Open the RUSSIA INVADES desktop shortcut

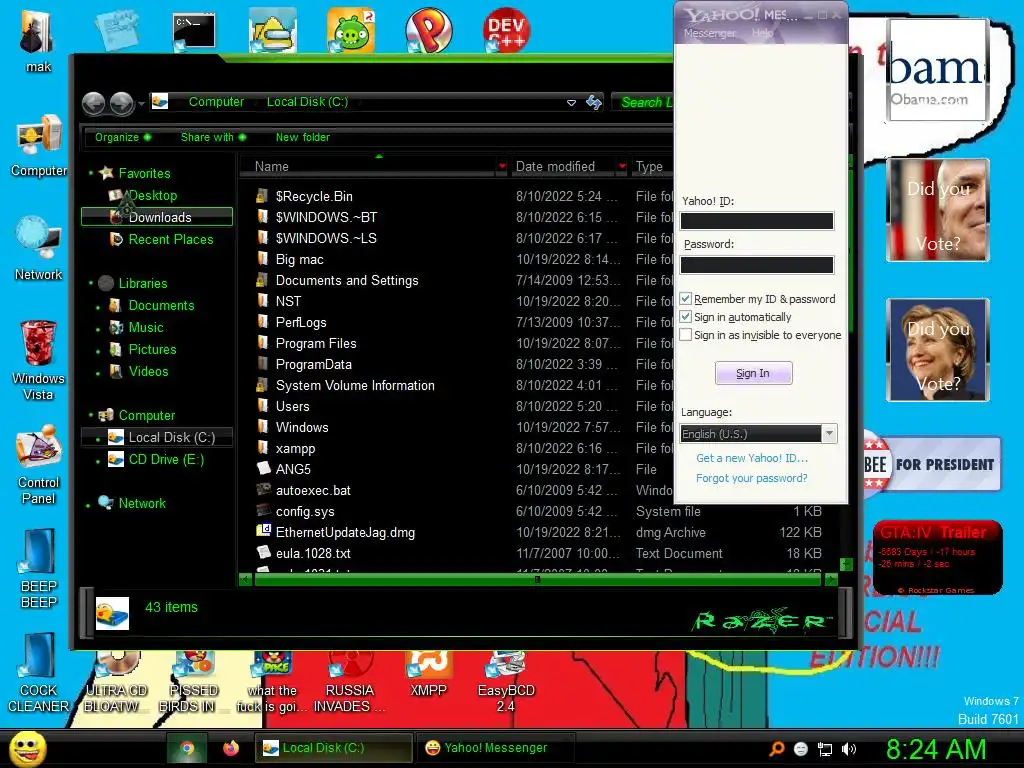(x=349, y=681)
